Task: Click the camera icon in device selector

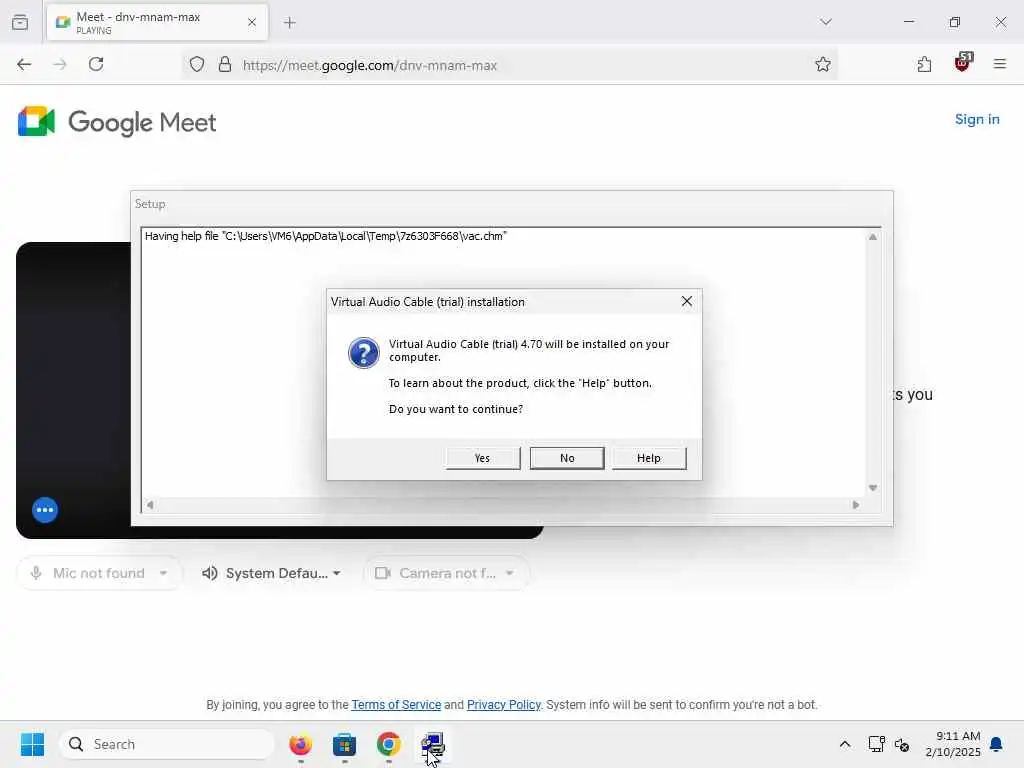Action: (383, 573)
